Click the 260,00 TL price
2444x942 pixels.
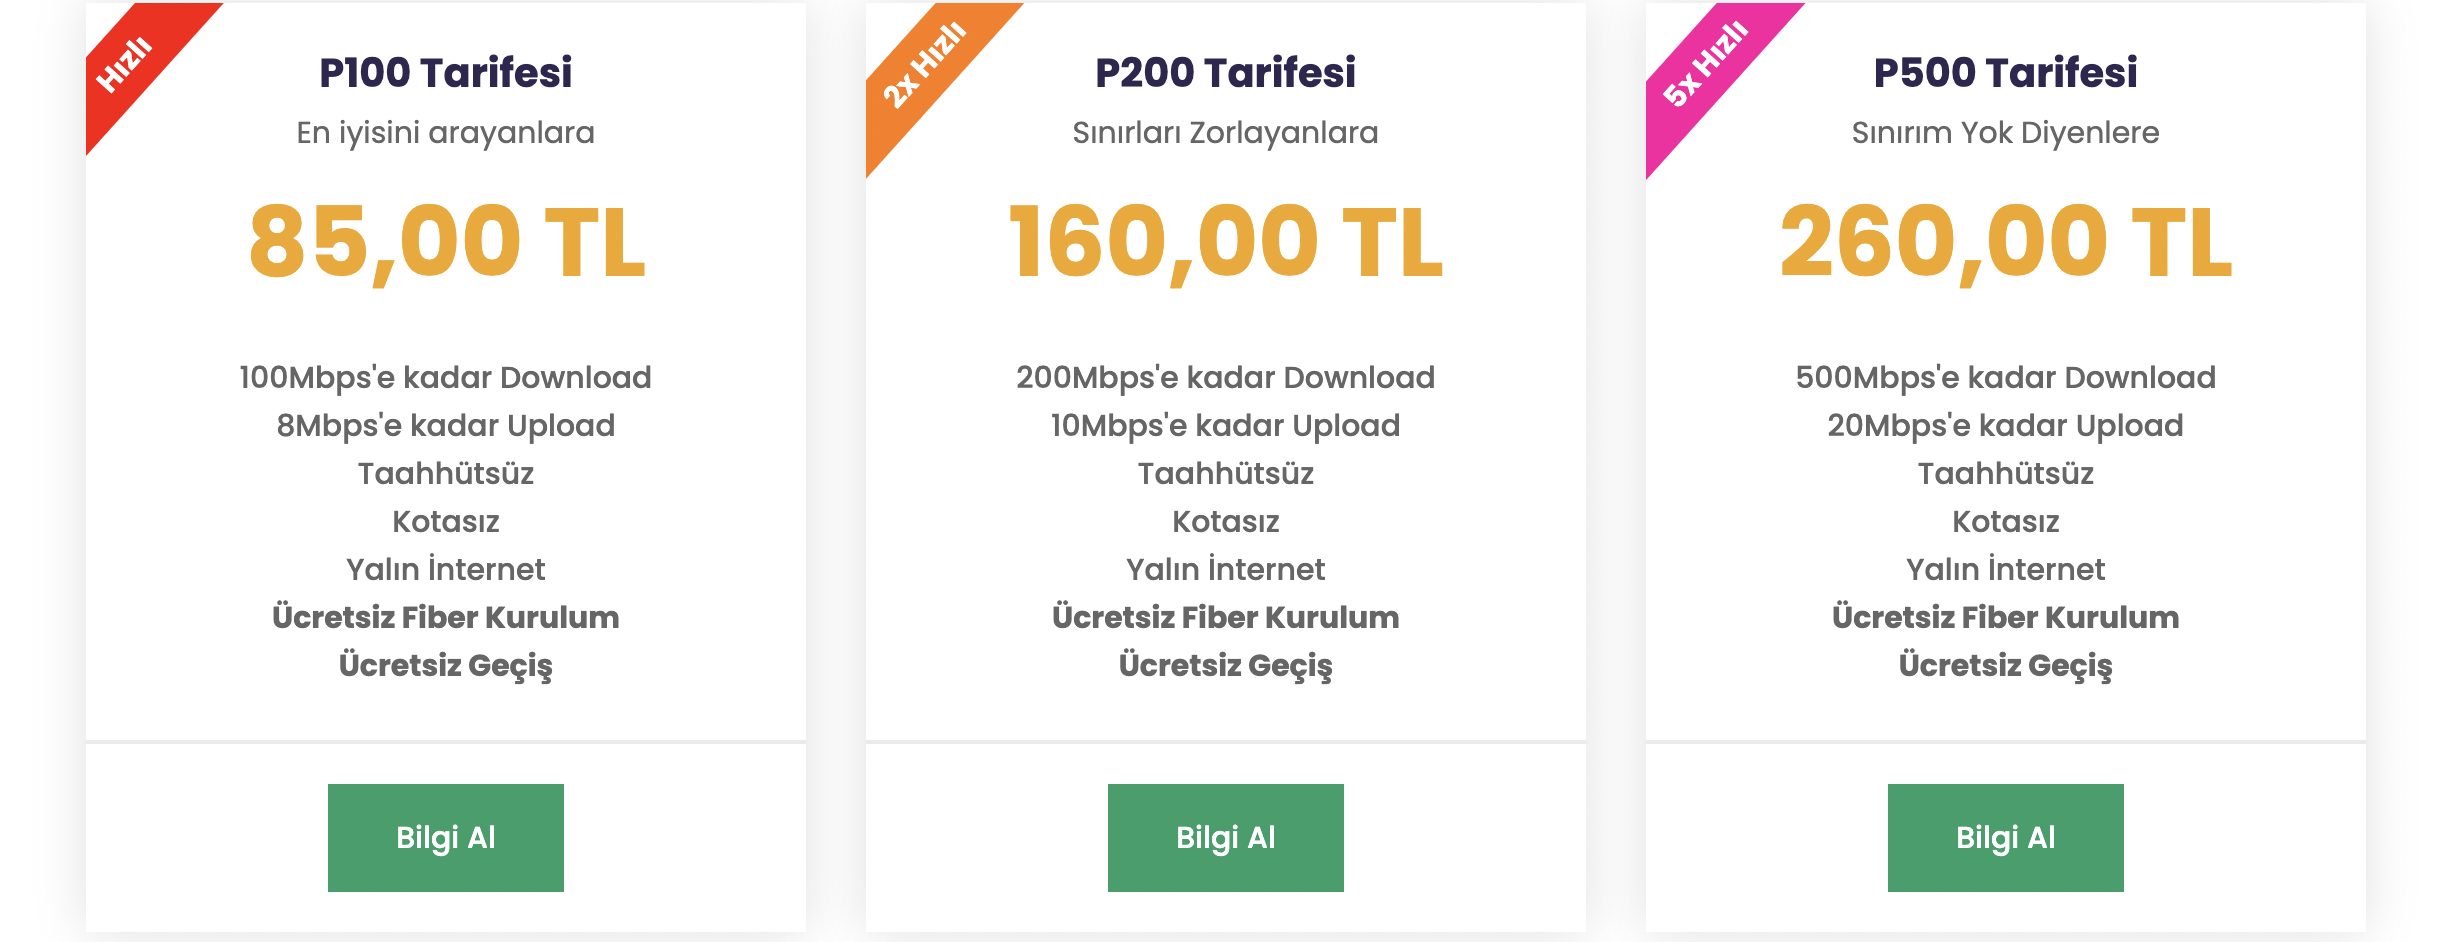pos(2006,241)
